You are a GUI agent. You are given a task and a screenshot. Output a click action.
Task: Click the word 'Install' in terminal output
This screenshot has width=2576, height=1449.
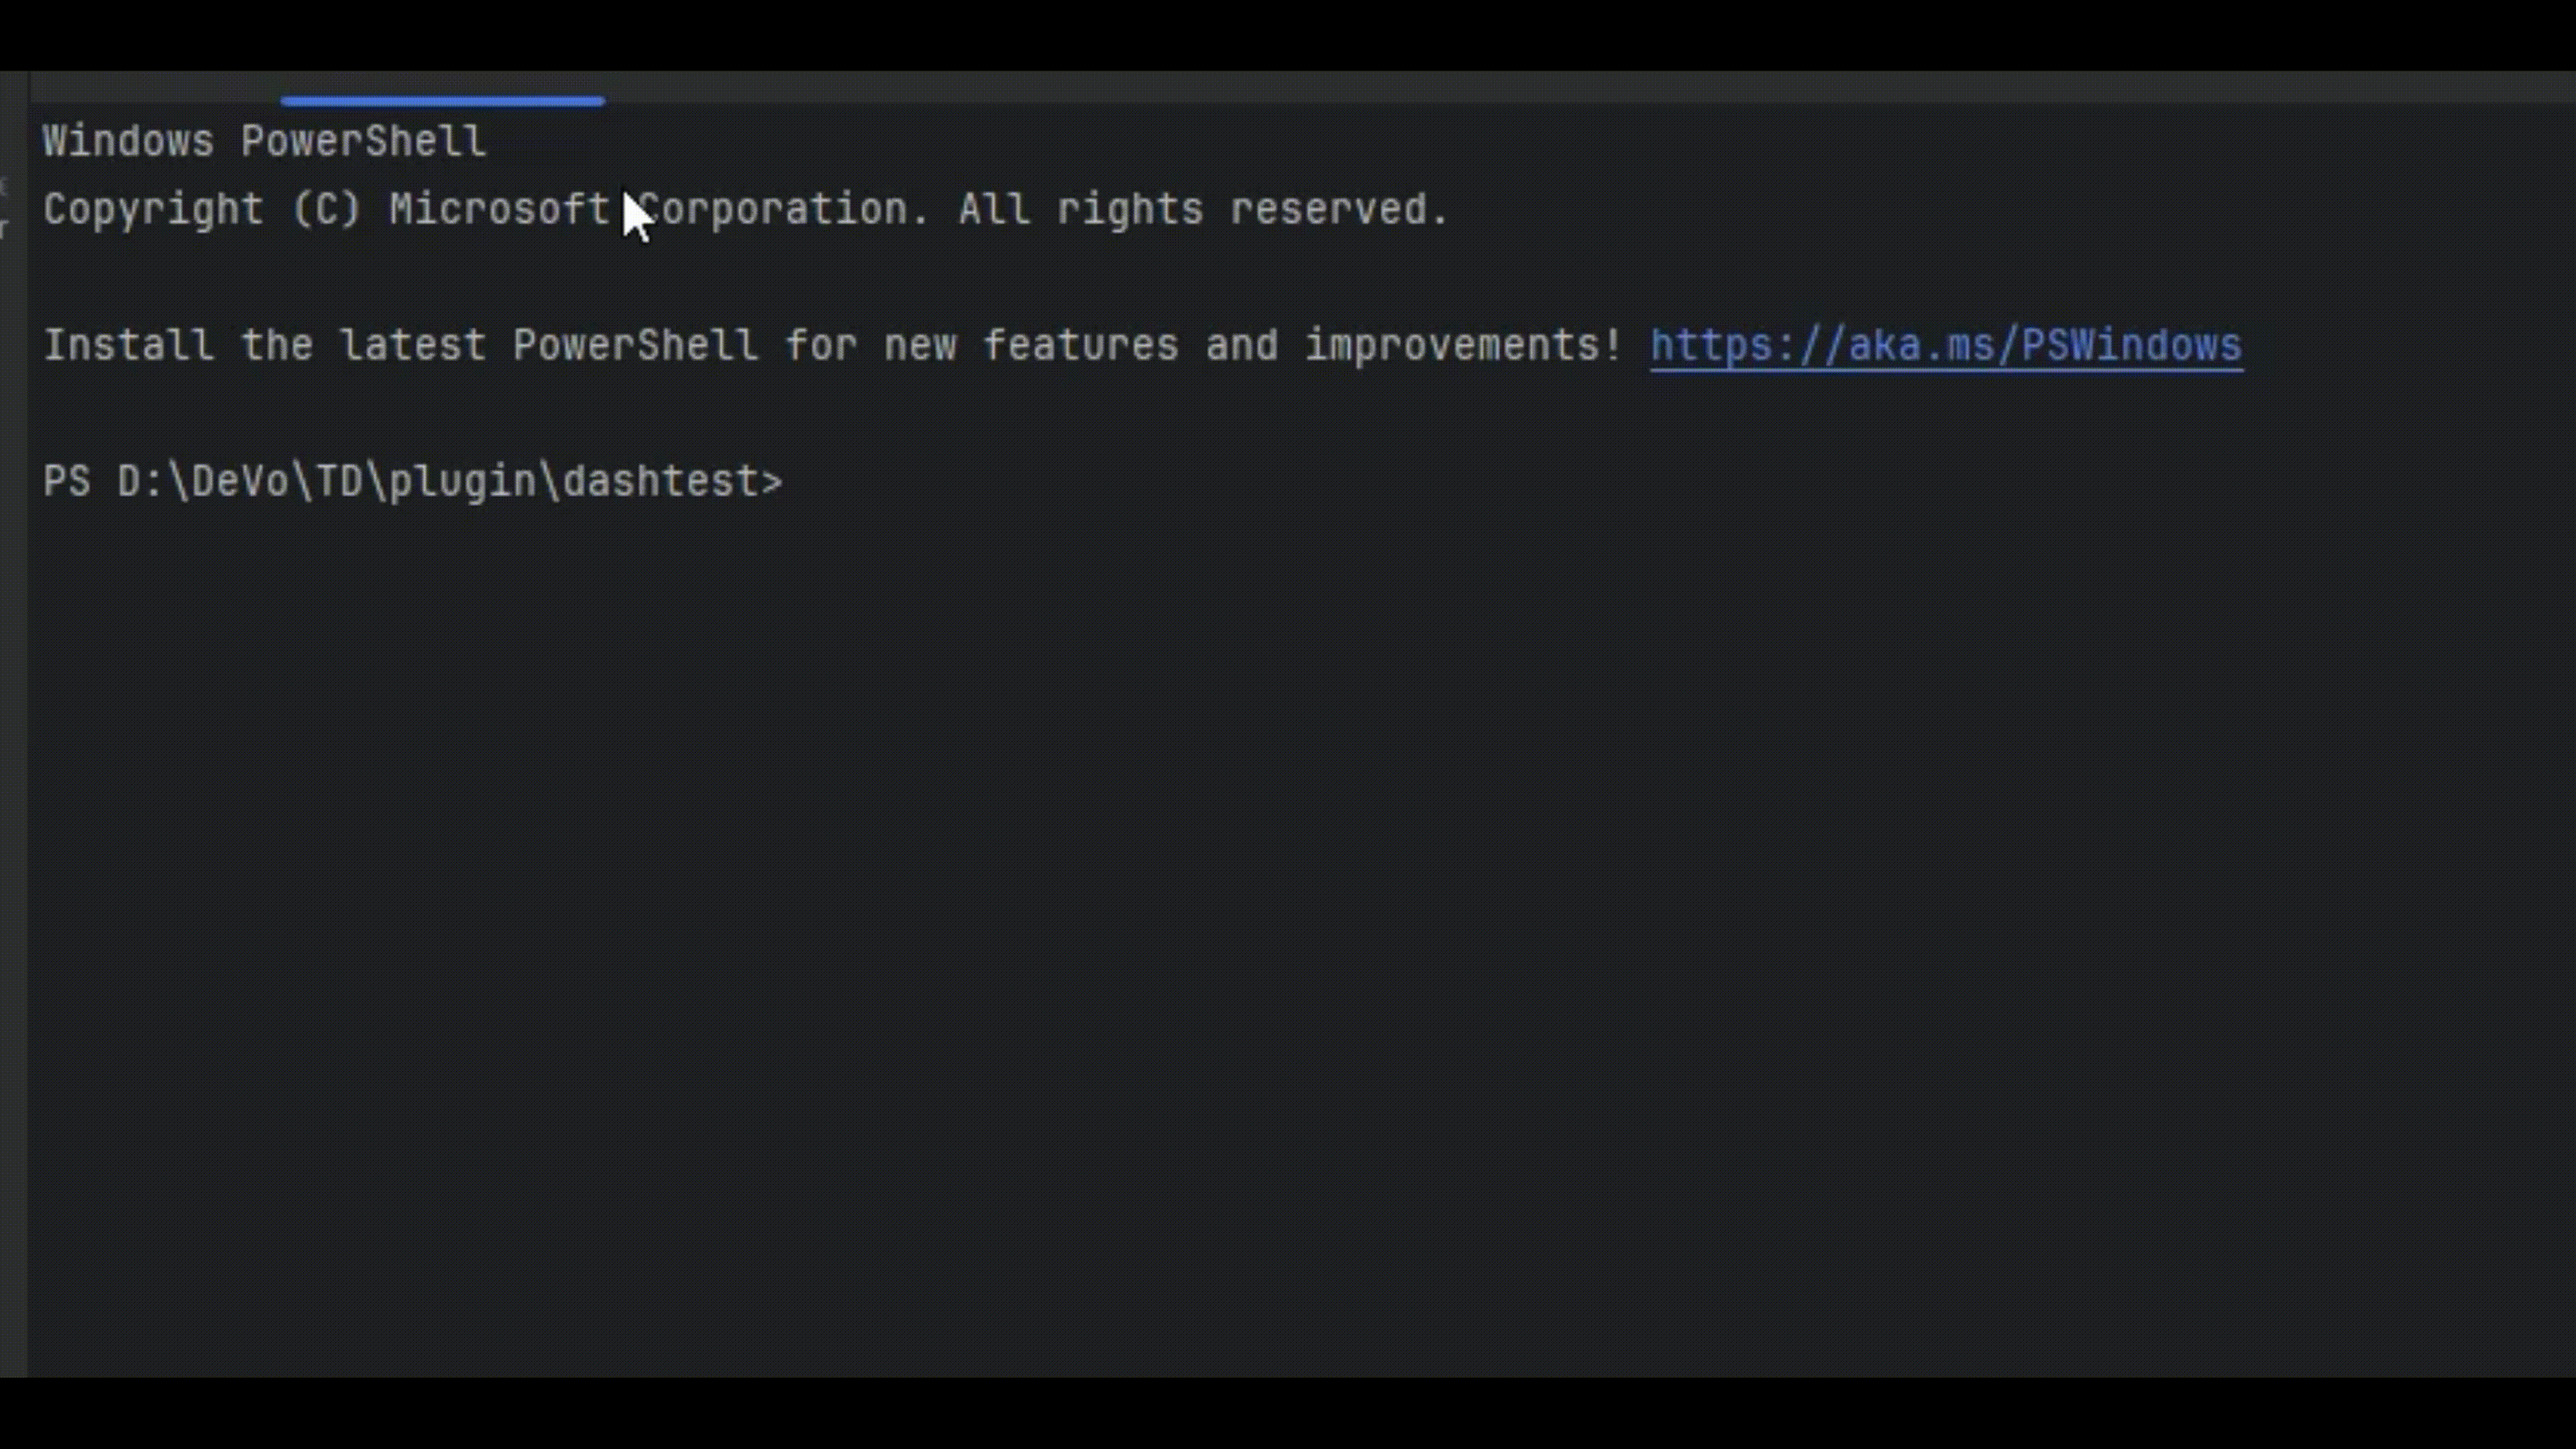[x=128, y=345]
